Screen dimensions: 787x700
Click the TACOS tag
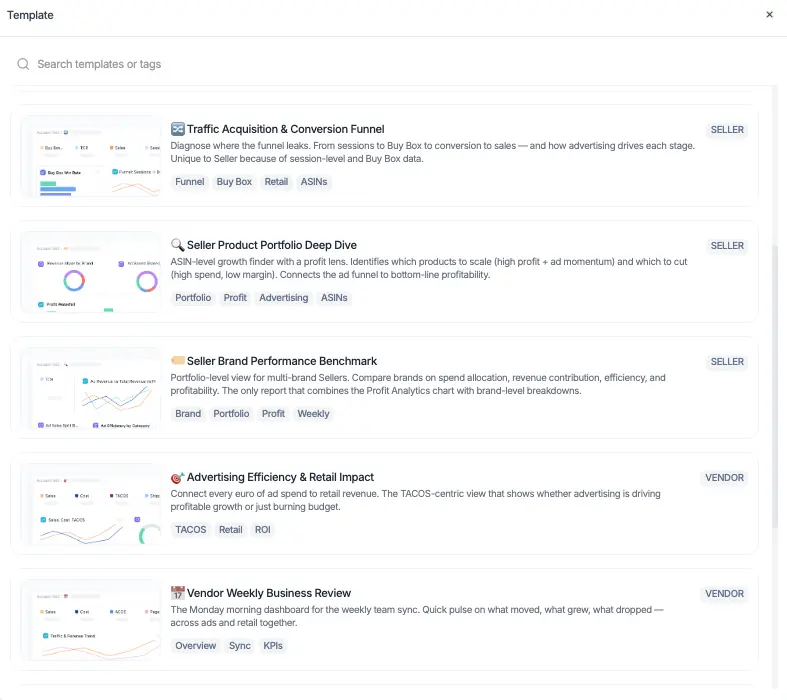coord(191,529)
